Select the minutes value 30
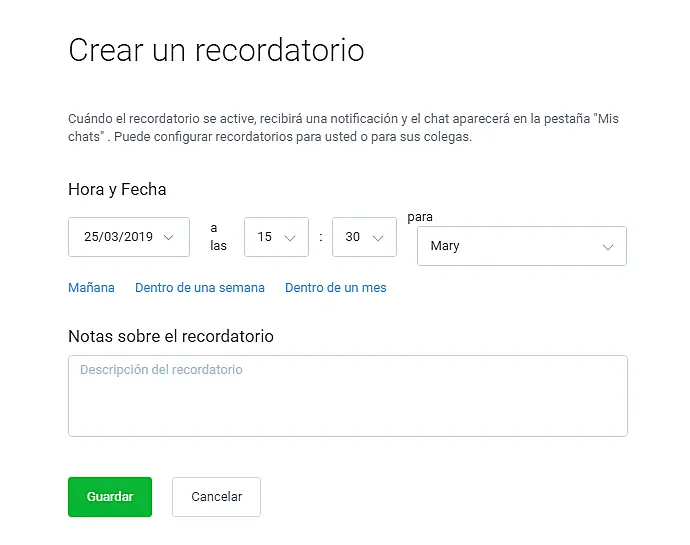 point(353,237)
